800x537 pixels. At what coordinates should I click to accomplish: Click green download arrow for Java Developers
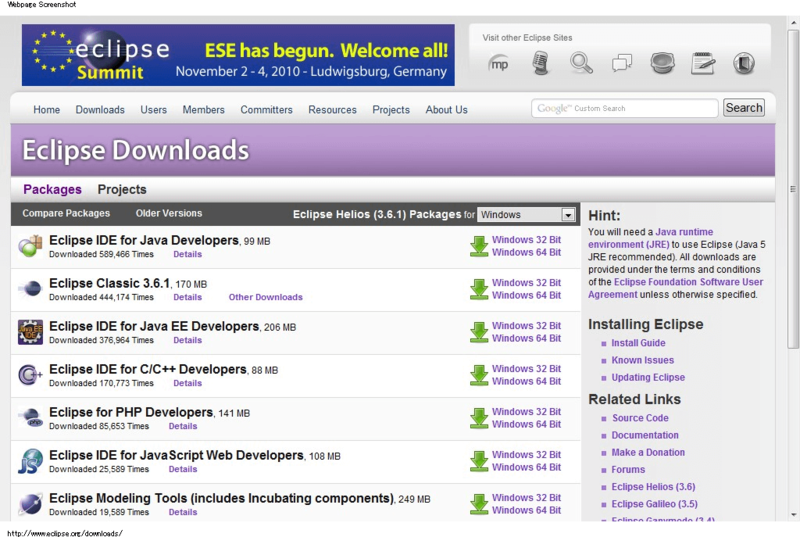point(479,246)
